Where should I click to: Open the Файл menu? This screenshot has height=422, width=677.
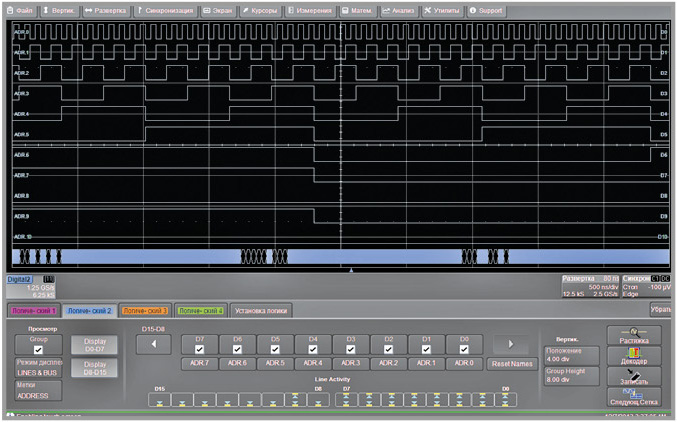pos(20,10)
